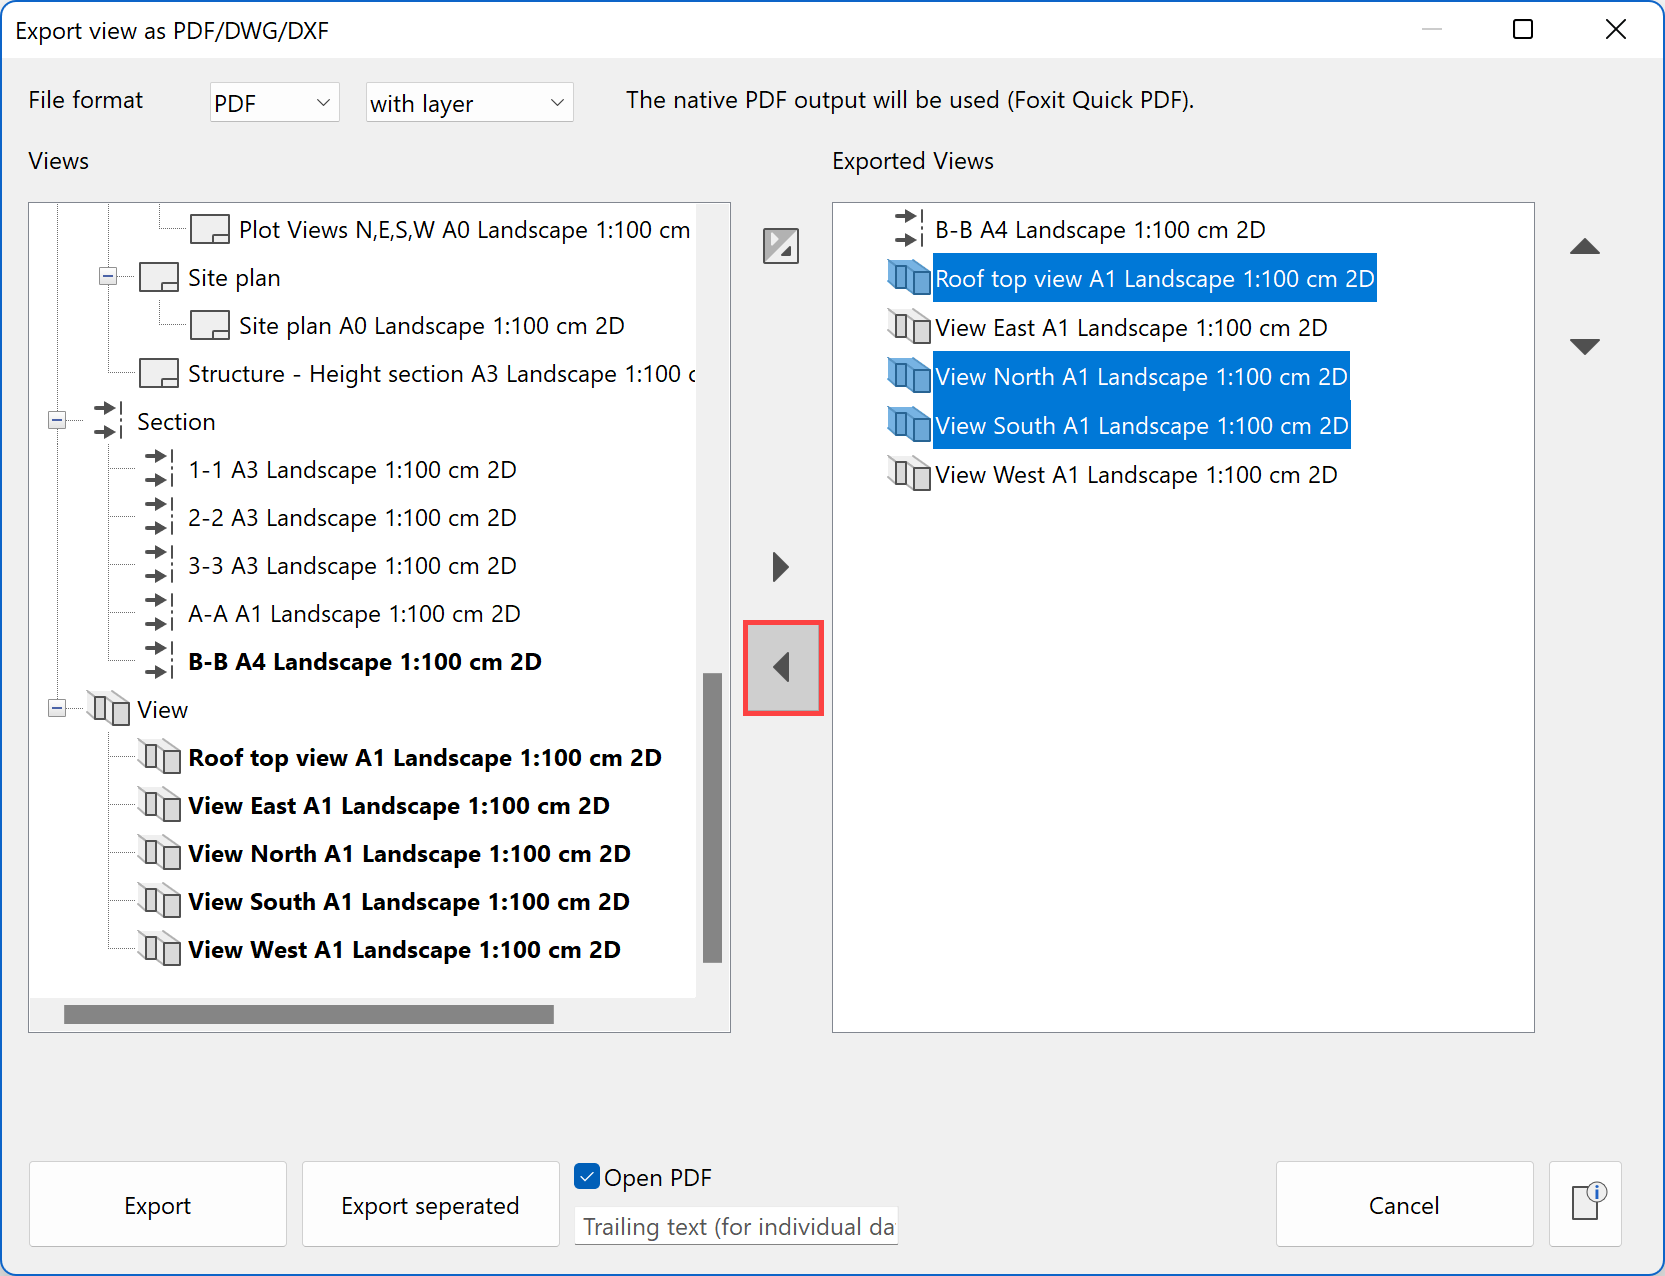This screenshot has width=1665, height=1276.
Task: Click the swap-all views icon between the panels
Action: tap(781, 246)
